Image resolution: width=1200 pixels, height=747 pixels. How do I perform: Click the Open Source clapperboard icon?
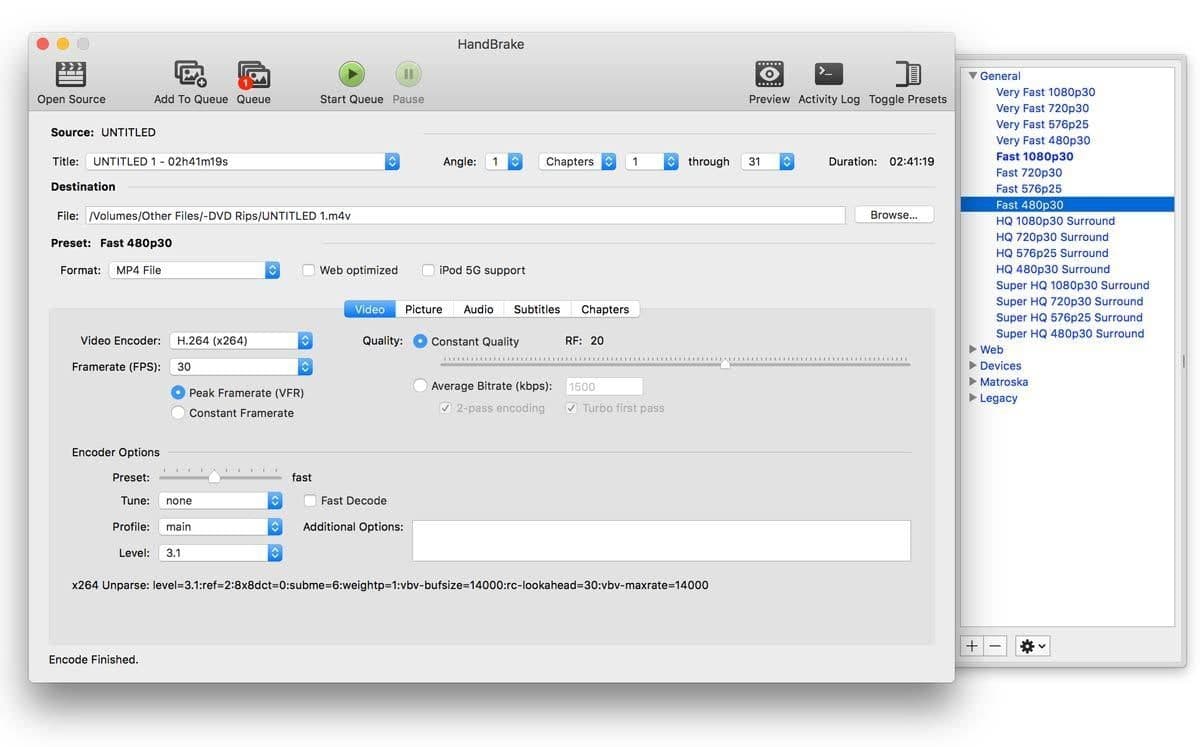[x=71, y=74]
